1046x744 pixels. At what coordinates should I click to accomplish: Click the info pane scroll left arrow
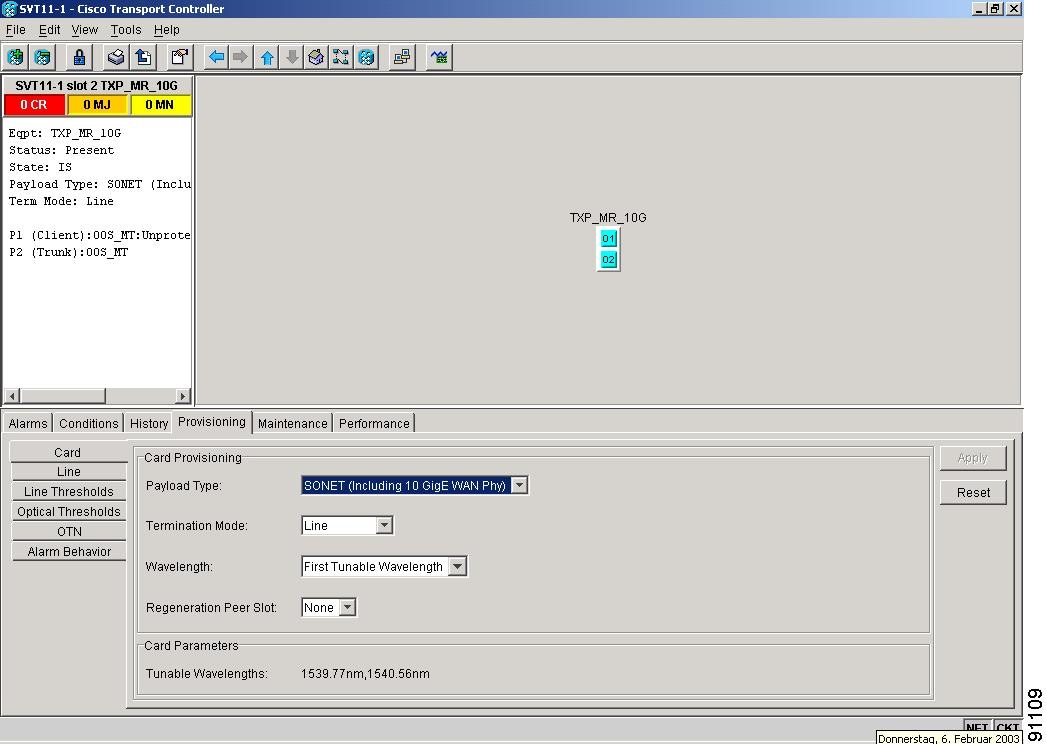click(x=12, y=396)
